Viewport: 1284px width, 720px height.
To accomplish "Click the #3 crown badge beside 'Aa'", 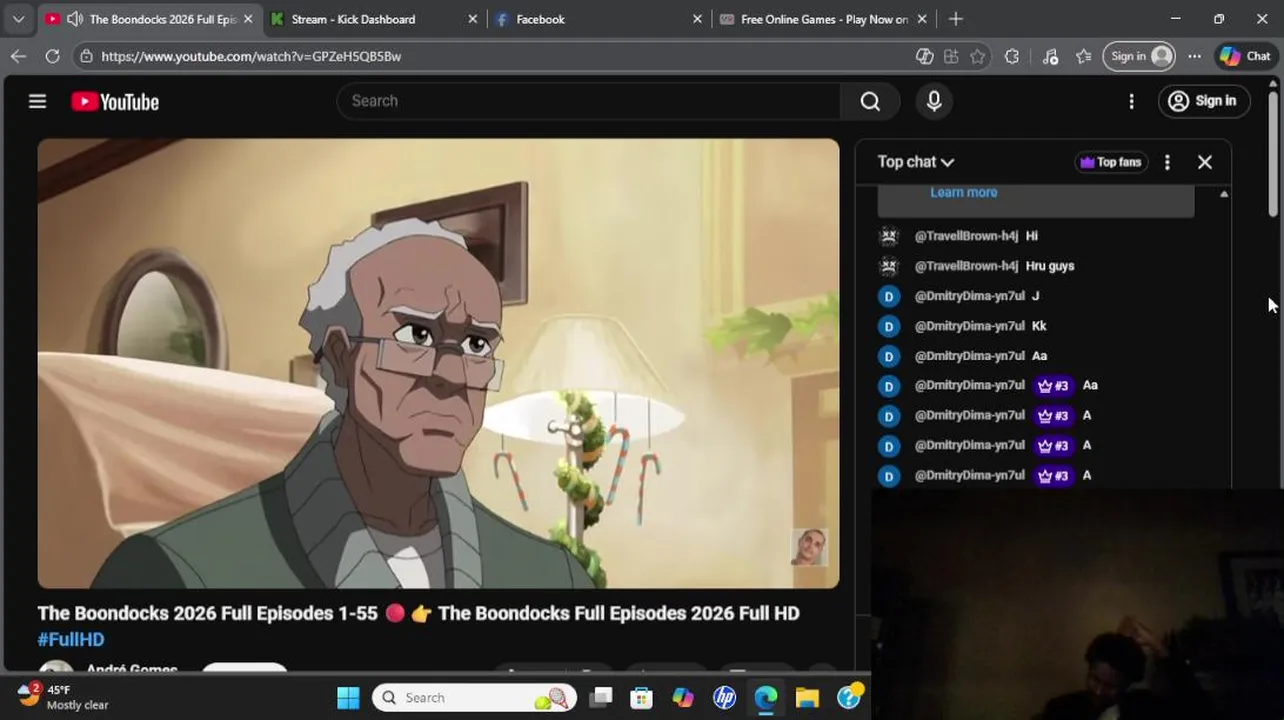I will pyautogui.click(x=1053, y=385).
